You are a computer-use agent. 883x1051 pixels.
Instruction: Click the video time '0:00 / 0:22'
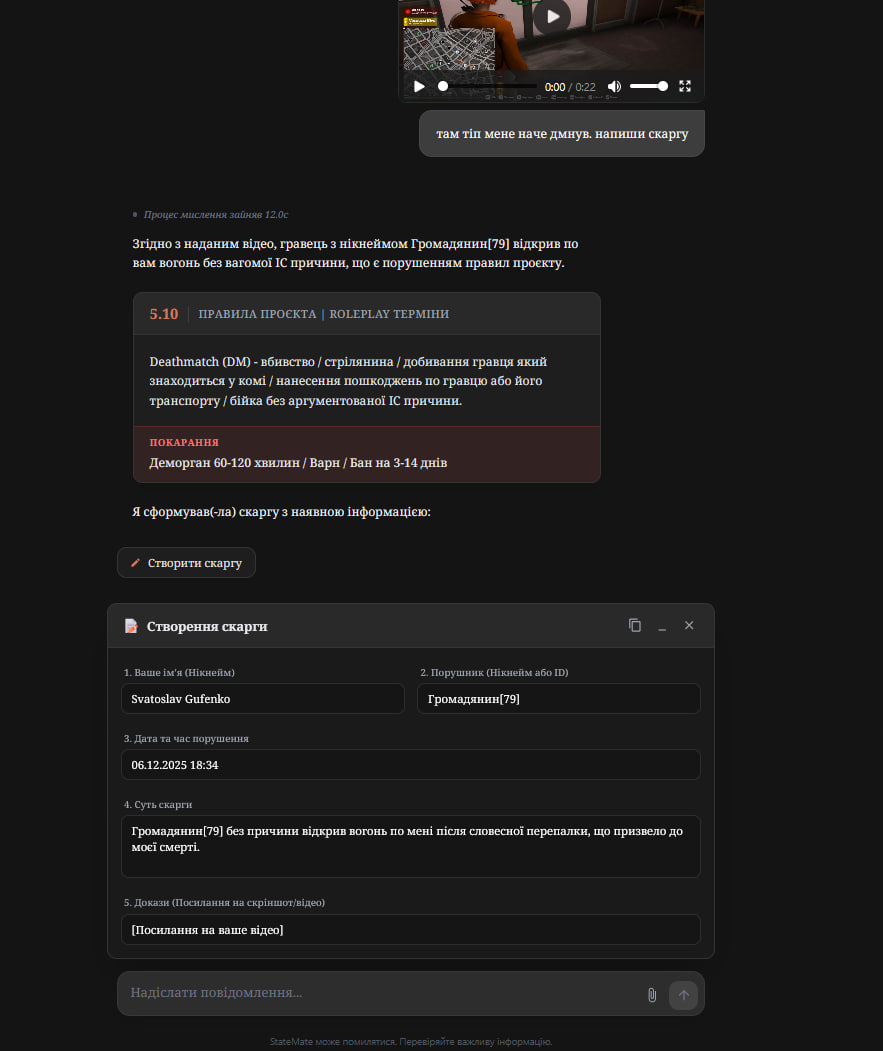570,87
